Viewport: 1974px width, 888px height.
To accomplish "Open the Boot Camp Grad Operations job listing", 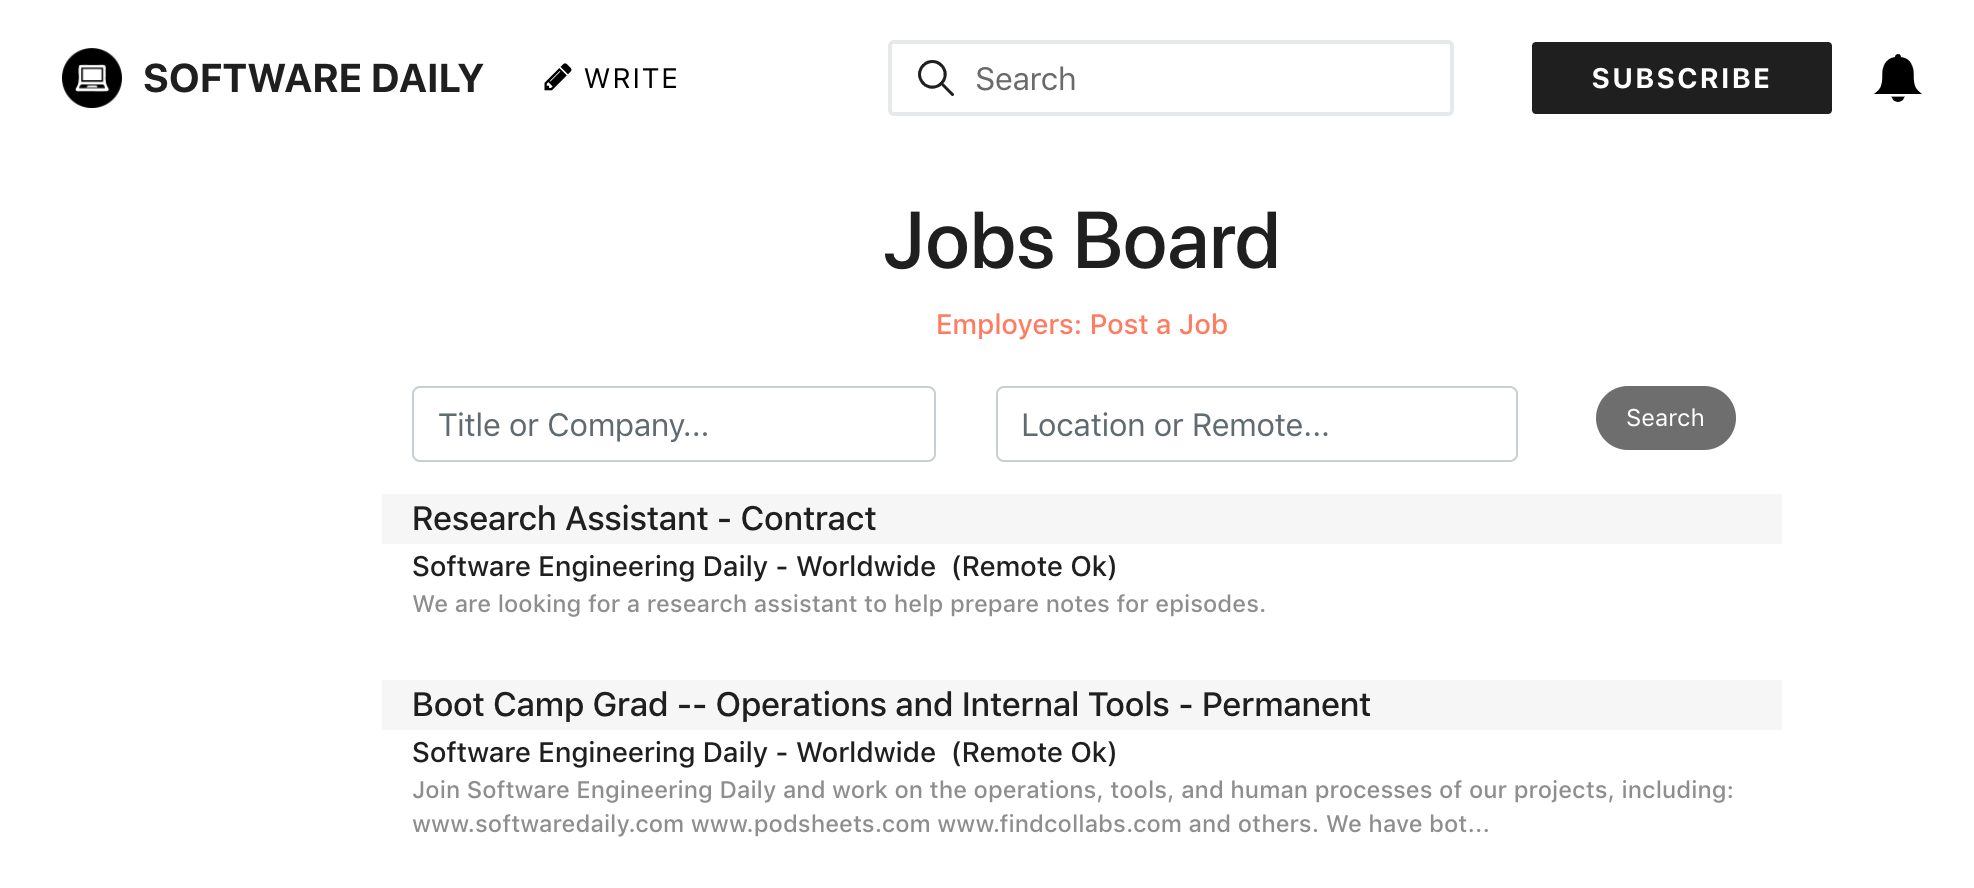I will [891, 705].
